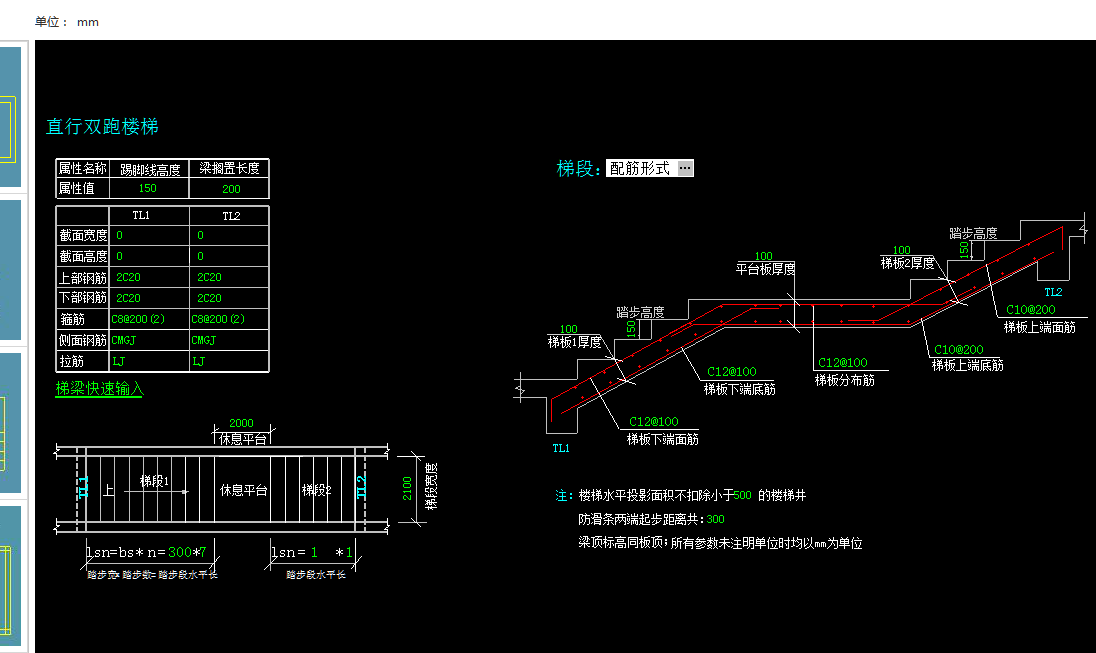Select TL2 侧面钢筋 value CMGJ
Viewport: 1096px width, 653px height.
pyautogui.click(x=203, y=340)
